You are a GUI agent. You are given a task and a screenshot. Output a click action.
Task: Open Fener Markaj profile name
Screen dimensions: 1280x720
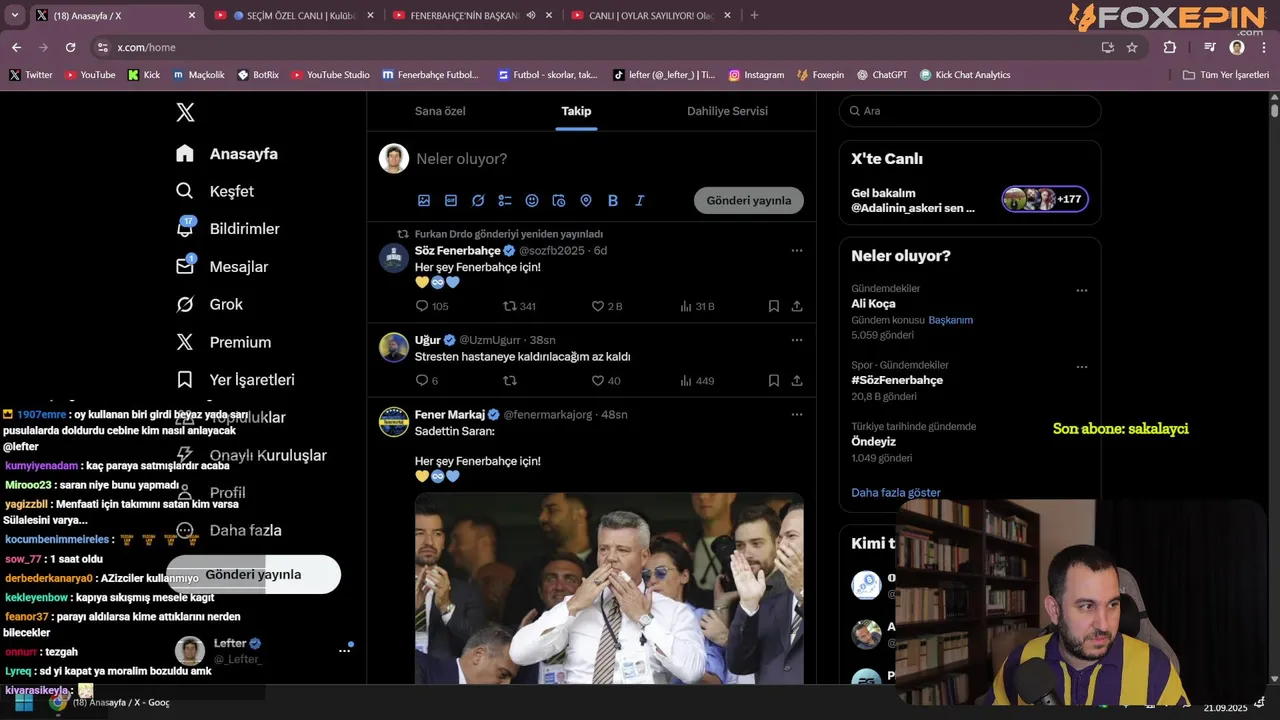tap(450, 414)
